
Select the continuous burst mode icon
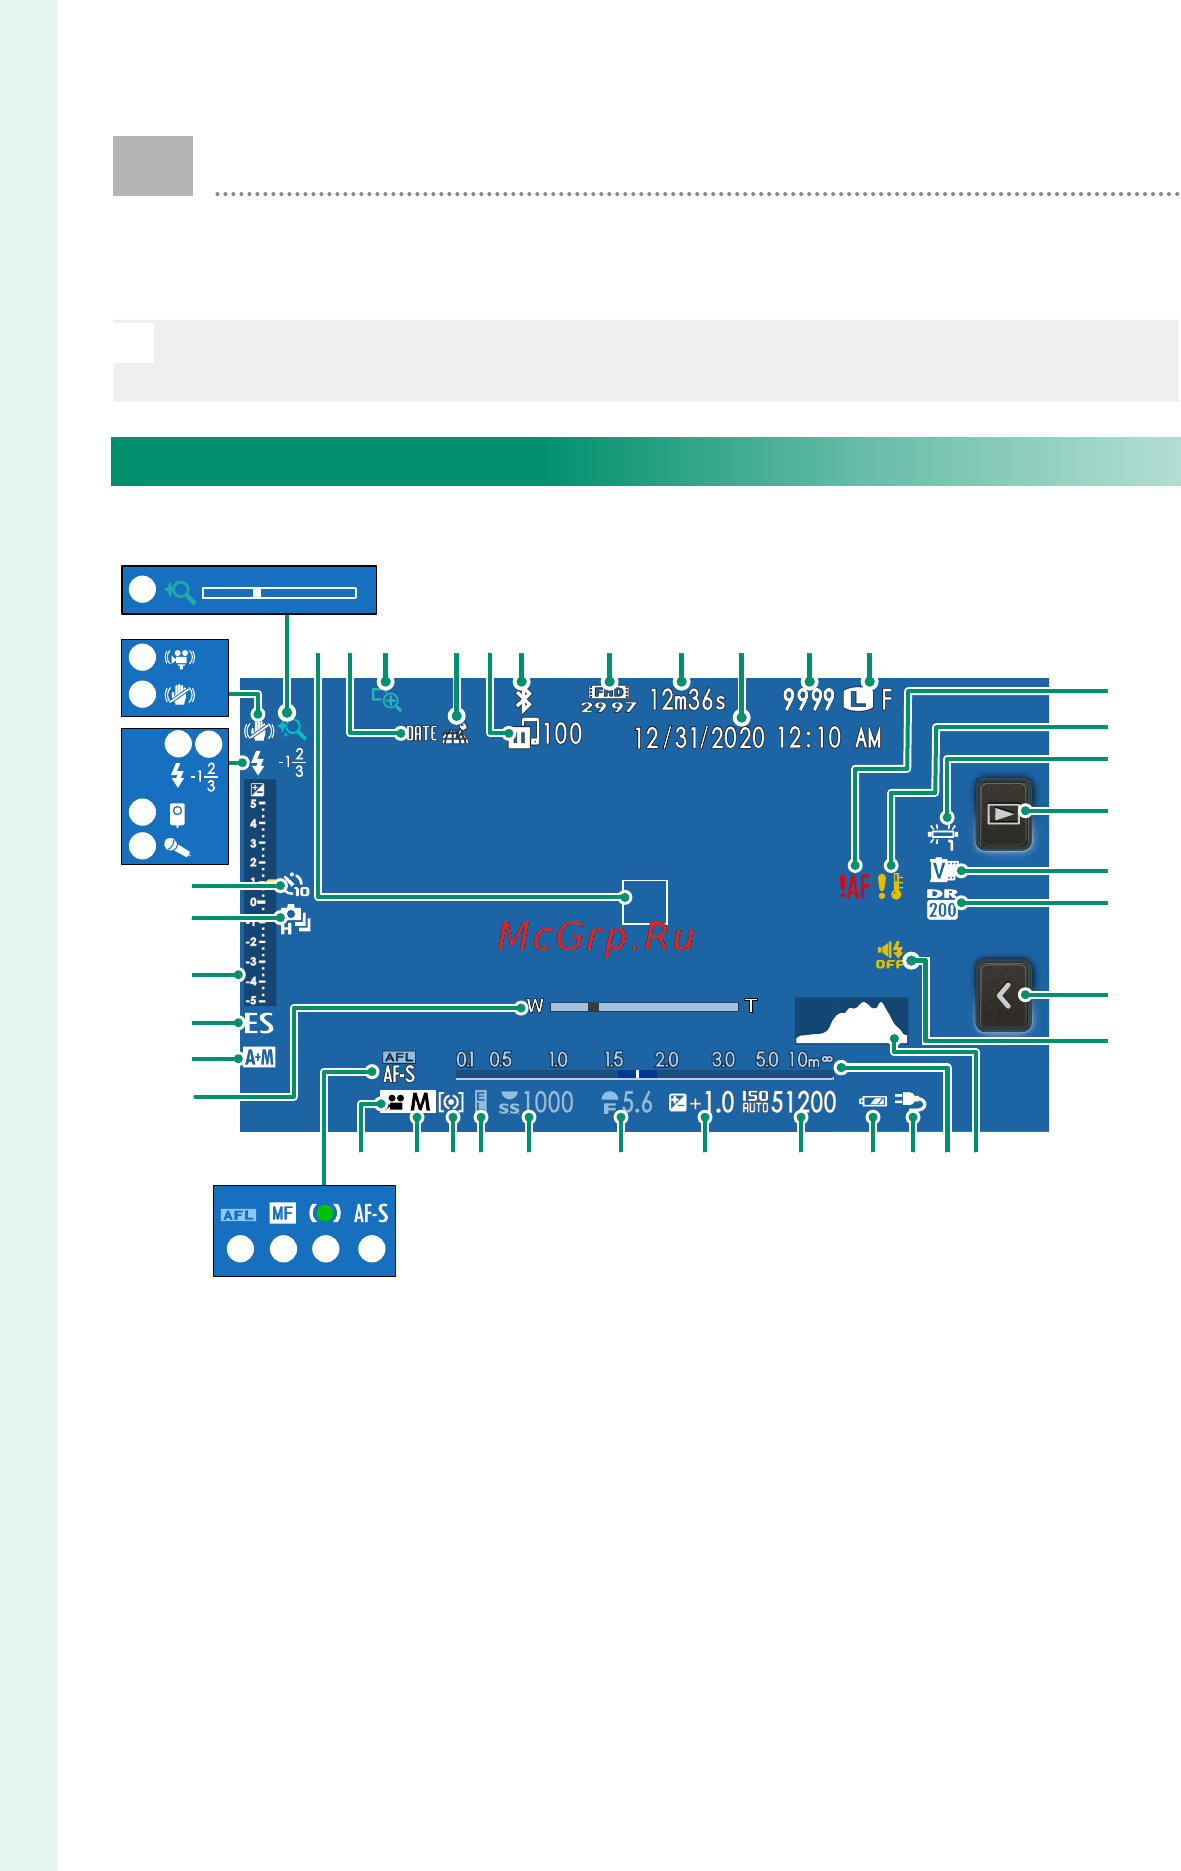[x=295, y=919]
